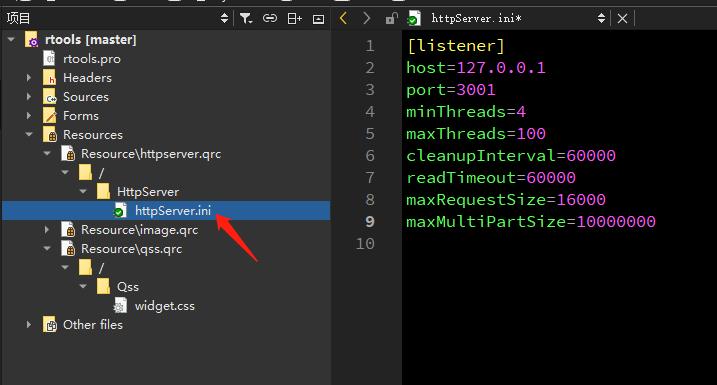Select the Sources tree item

(86, 97)
